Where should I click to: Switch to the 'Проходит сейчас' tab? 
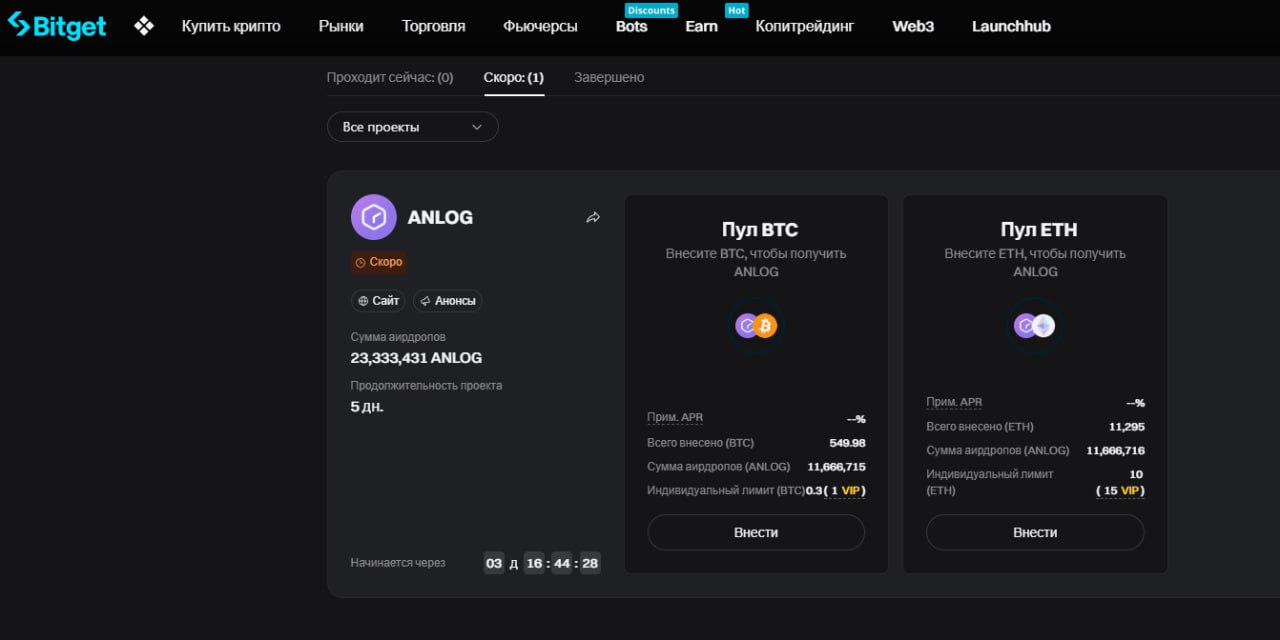(x=389, y=77)
